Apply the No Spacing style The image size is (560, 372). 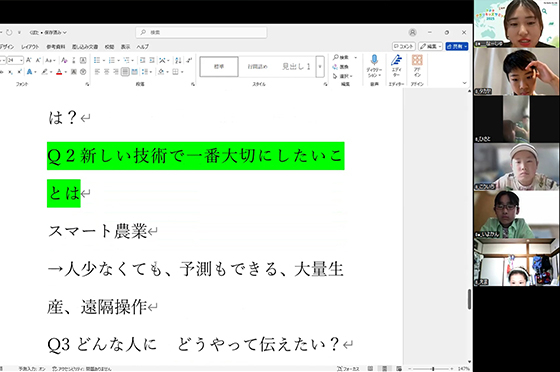tap(258, 66)
